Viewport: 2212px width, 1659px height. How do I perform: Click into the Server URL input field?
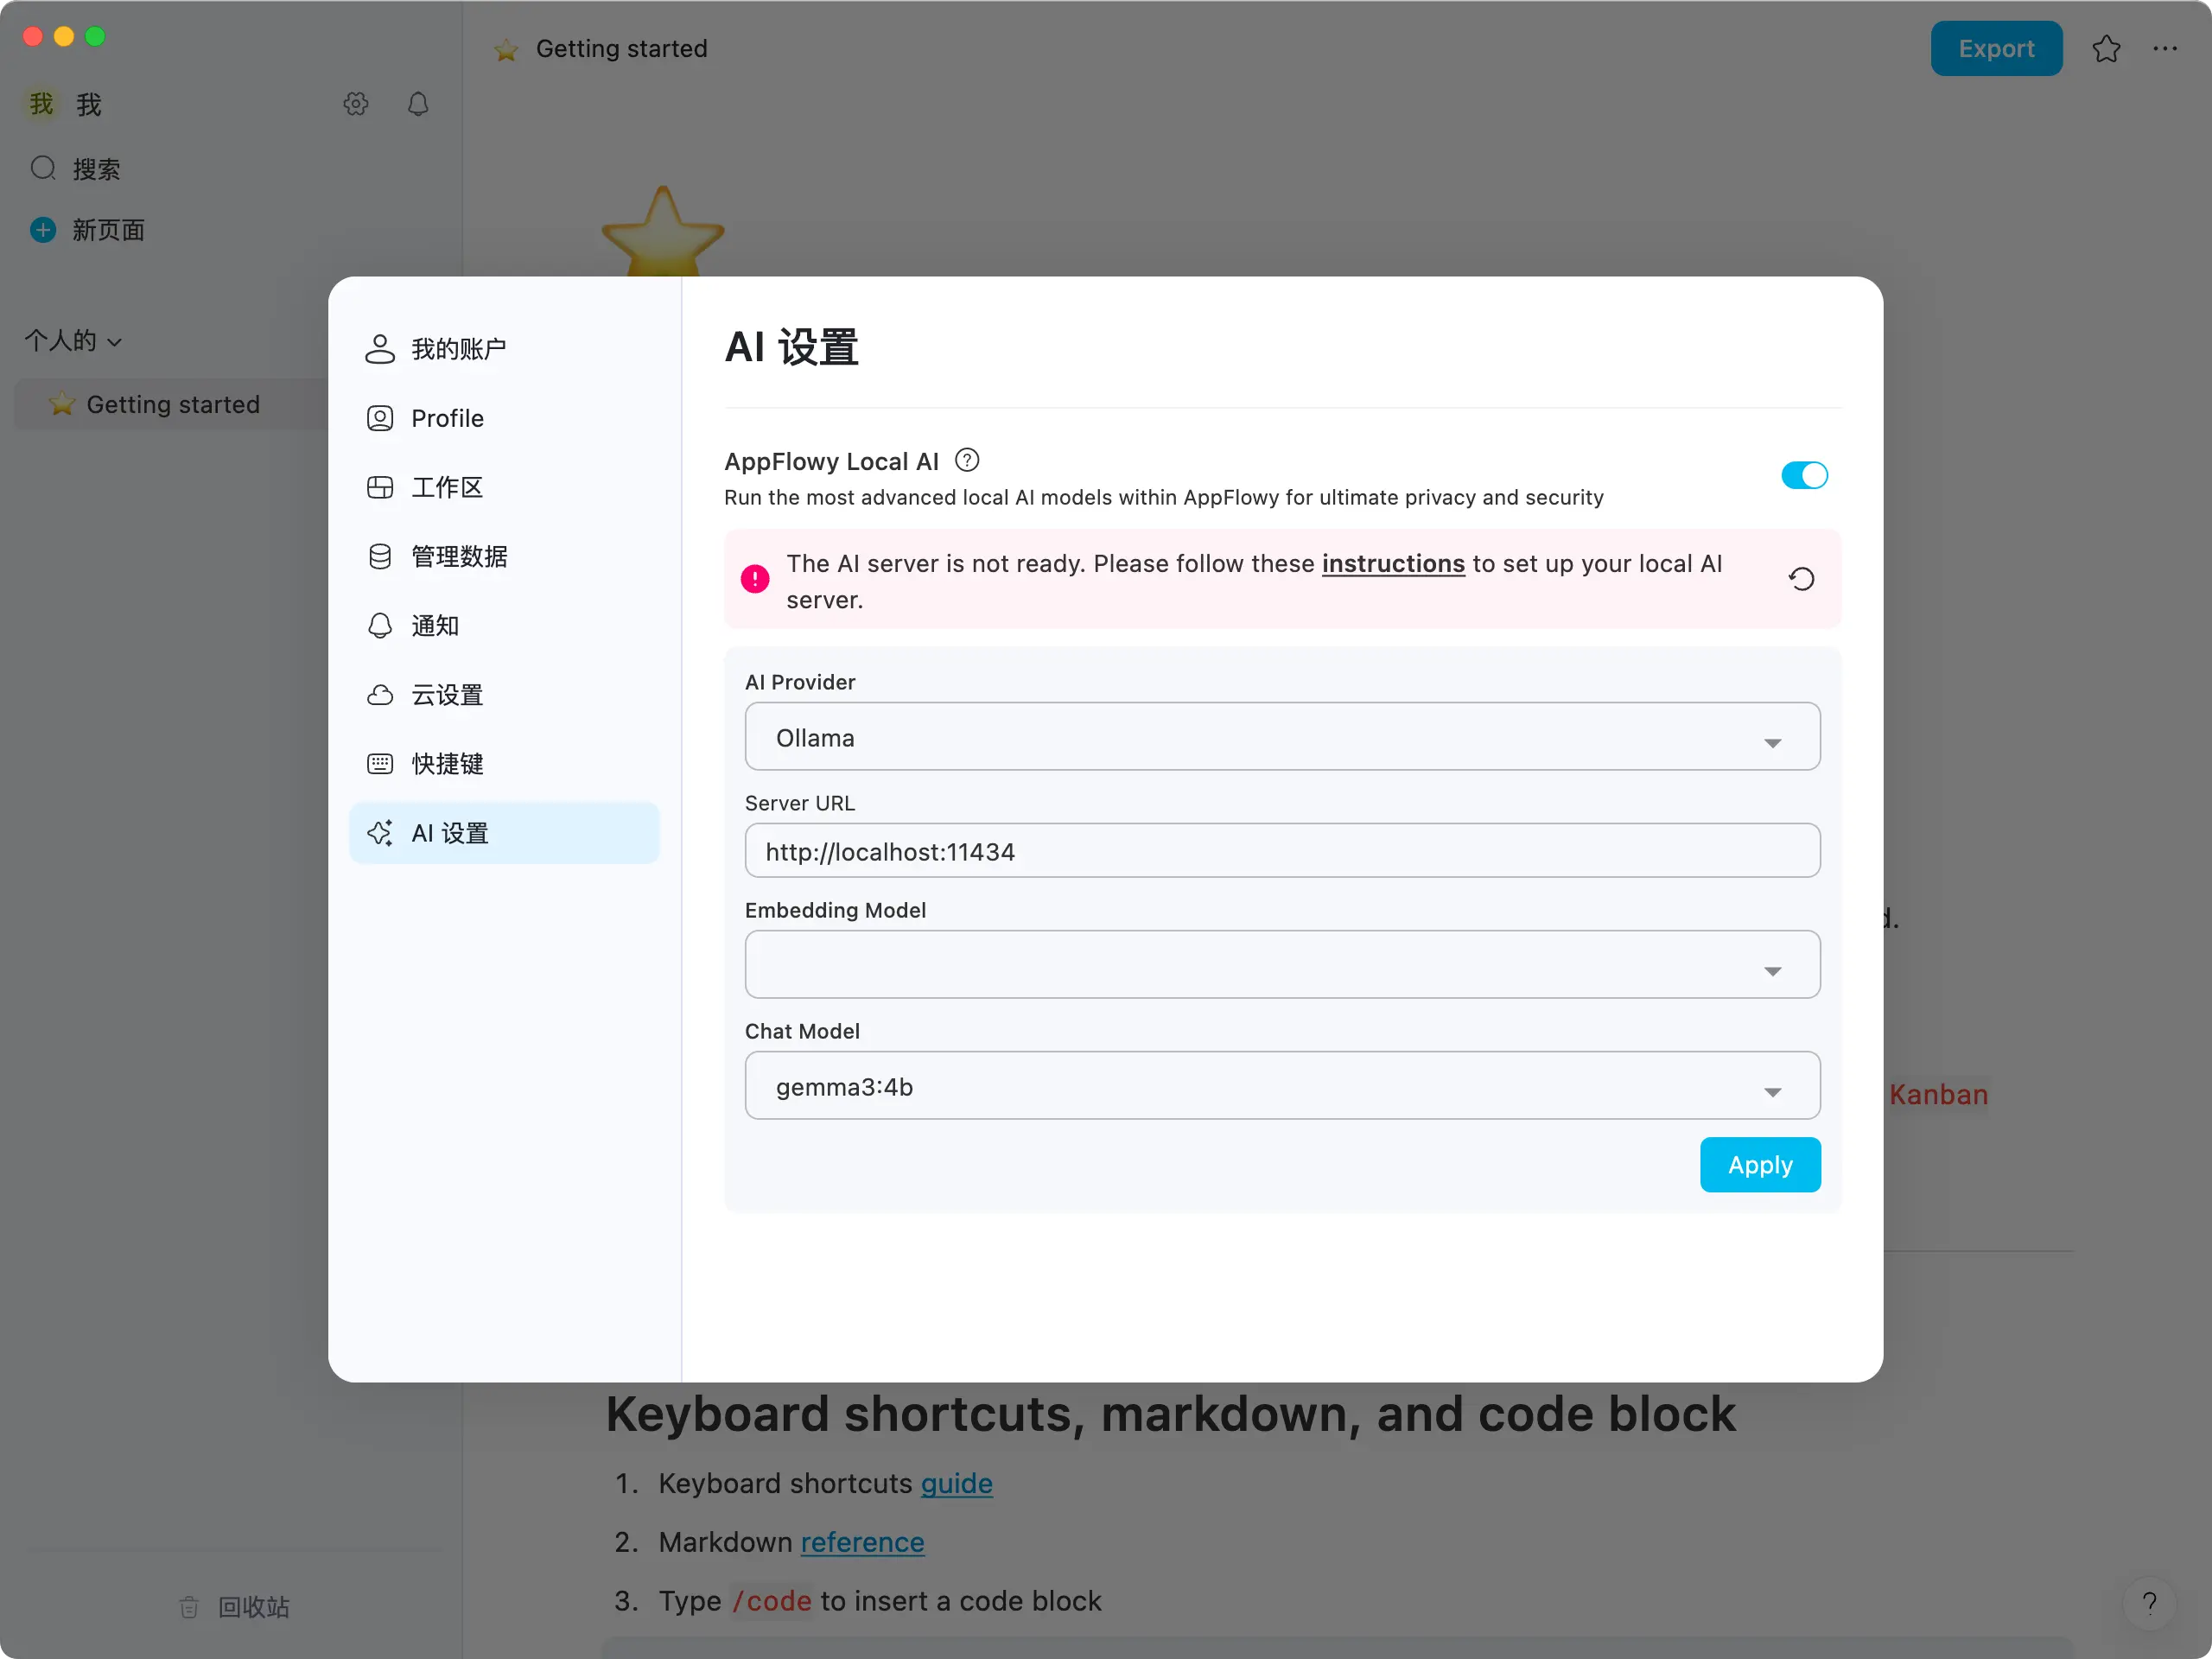pos(1282,852)
